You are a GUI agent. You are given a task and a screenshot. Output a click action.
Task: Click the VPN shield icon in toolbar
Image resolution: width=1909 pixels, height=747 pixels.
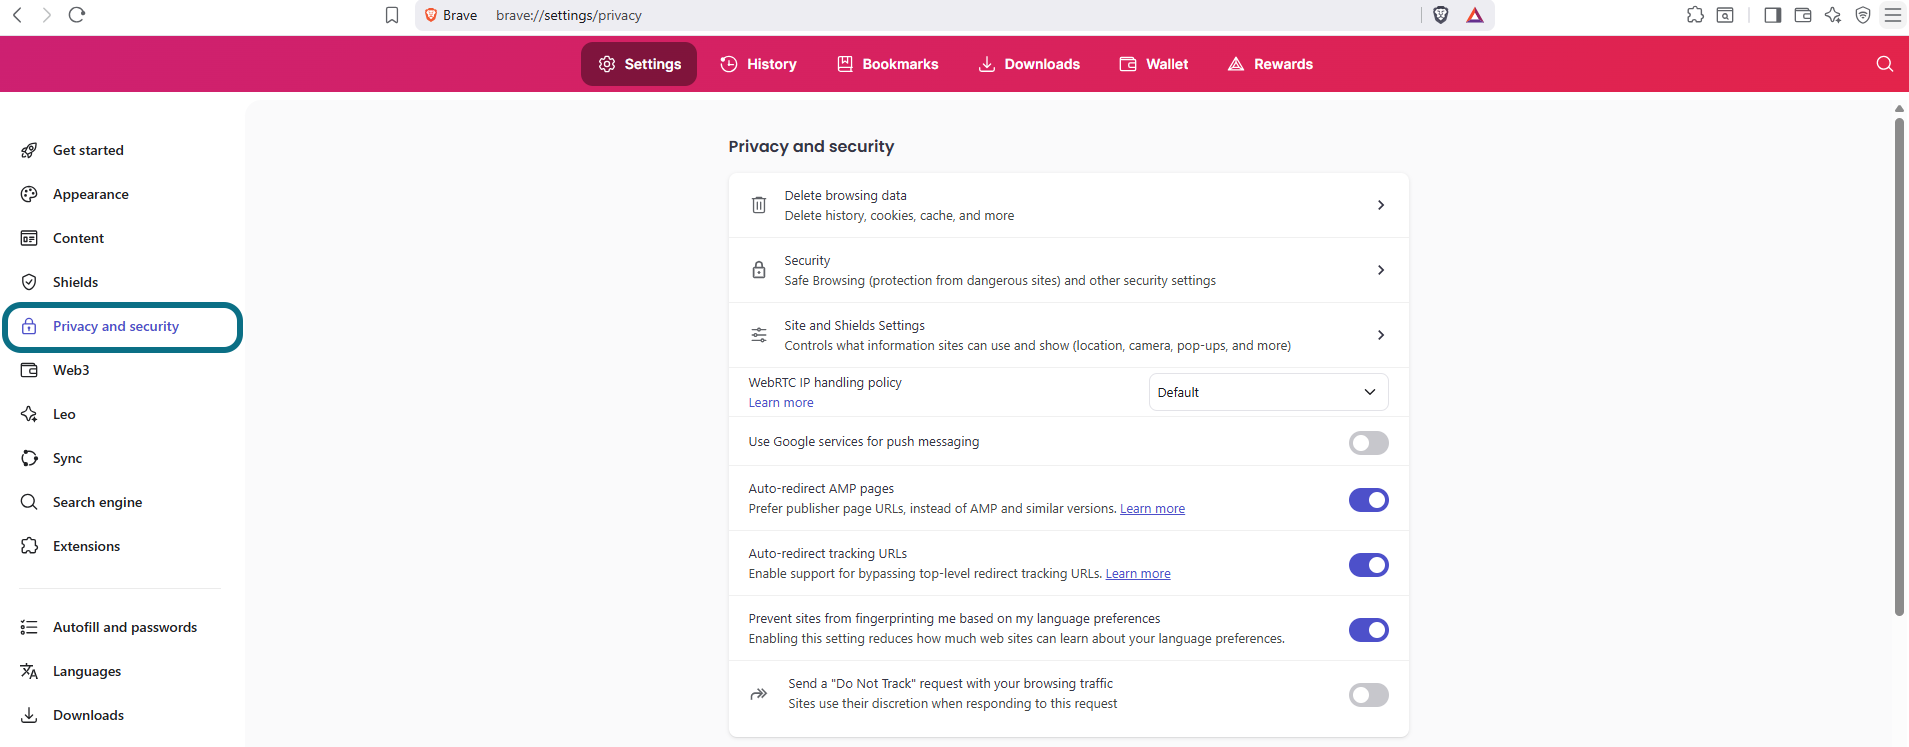(x=1863, y=15)
